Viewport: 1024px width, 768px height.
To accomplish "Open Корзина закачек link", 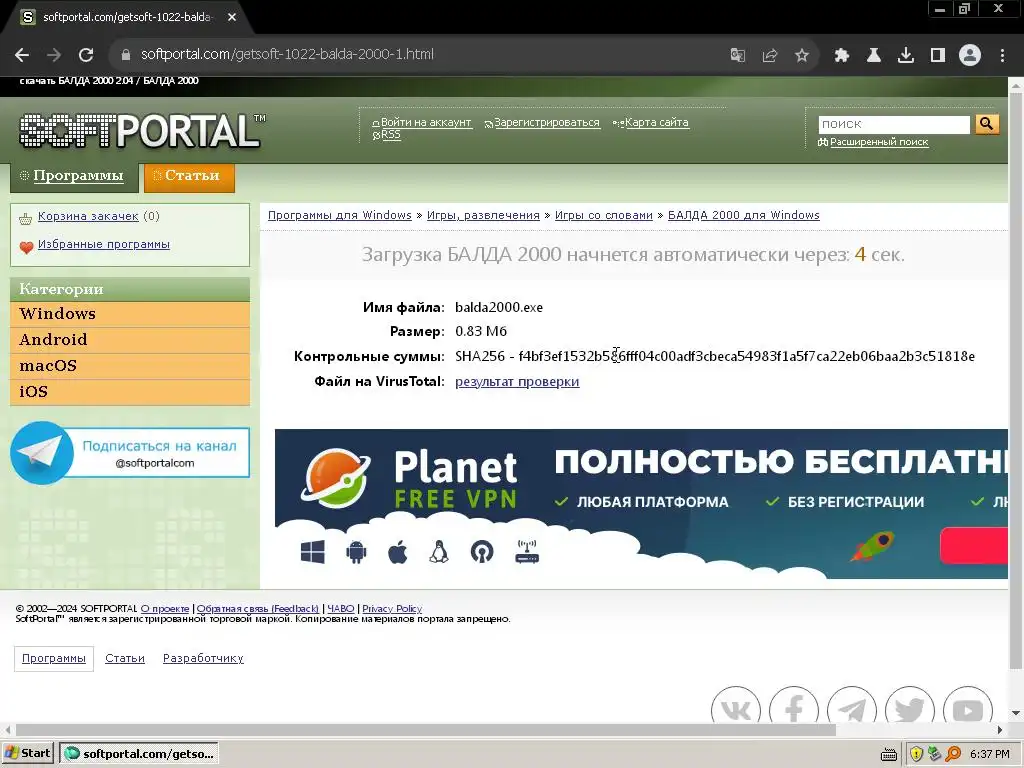I will click(88, 216).
